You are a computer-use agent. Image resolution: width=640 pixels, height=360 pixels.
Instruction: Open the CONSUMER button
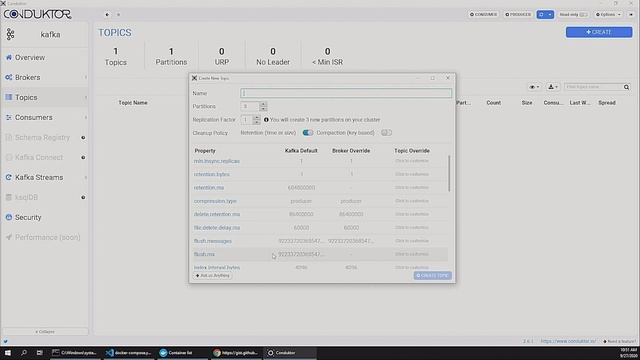[x=483, y=15]
